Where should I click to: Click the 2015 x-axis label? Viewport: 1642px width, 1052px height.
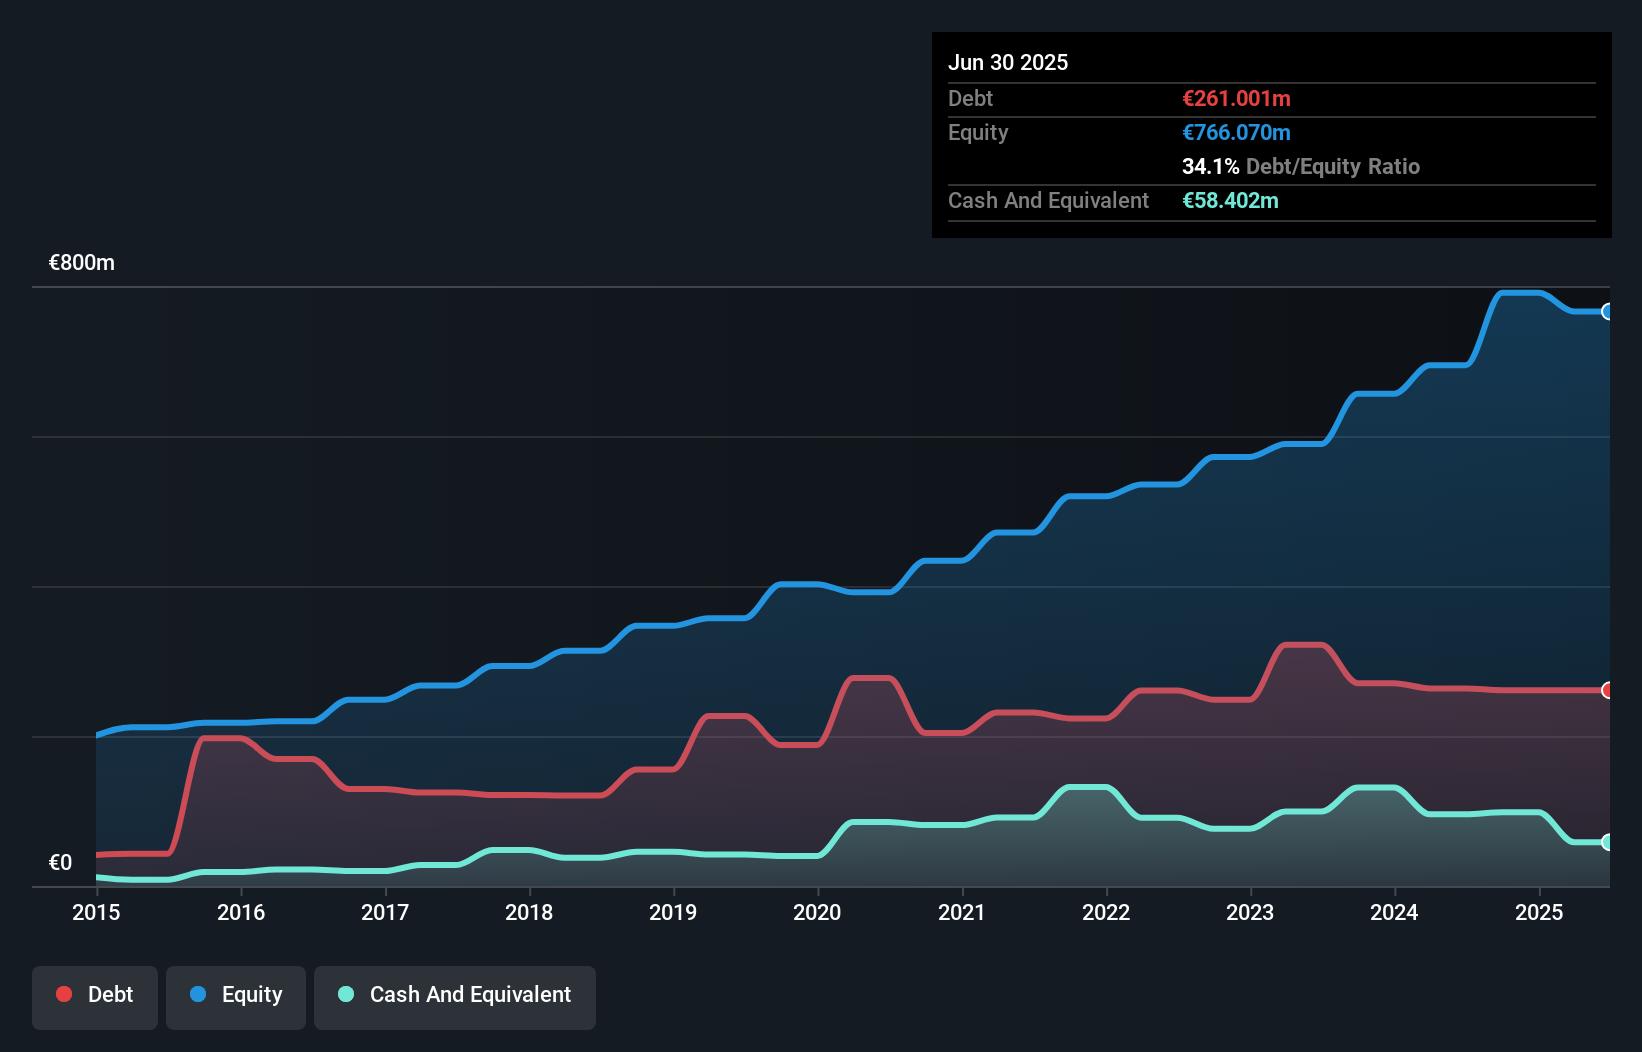point(96,912)
